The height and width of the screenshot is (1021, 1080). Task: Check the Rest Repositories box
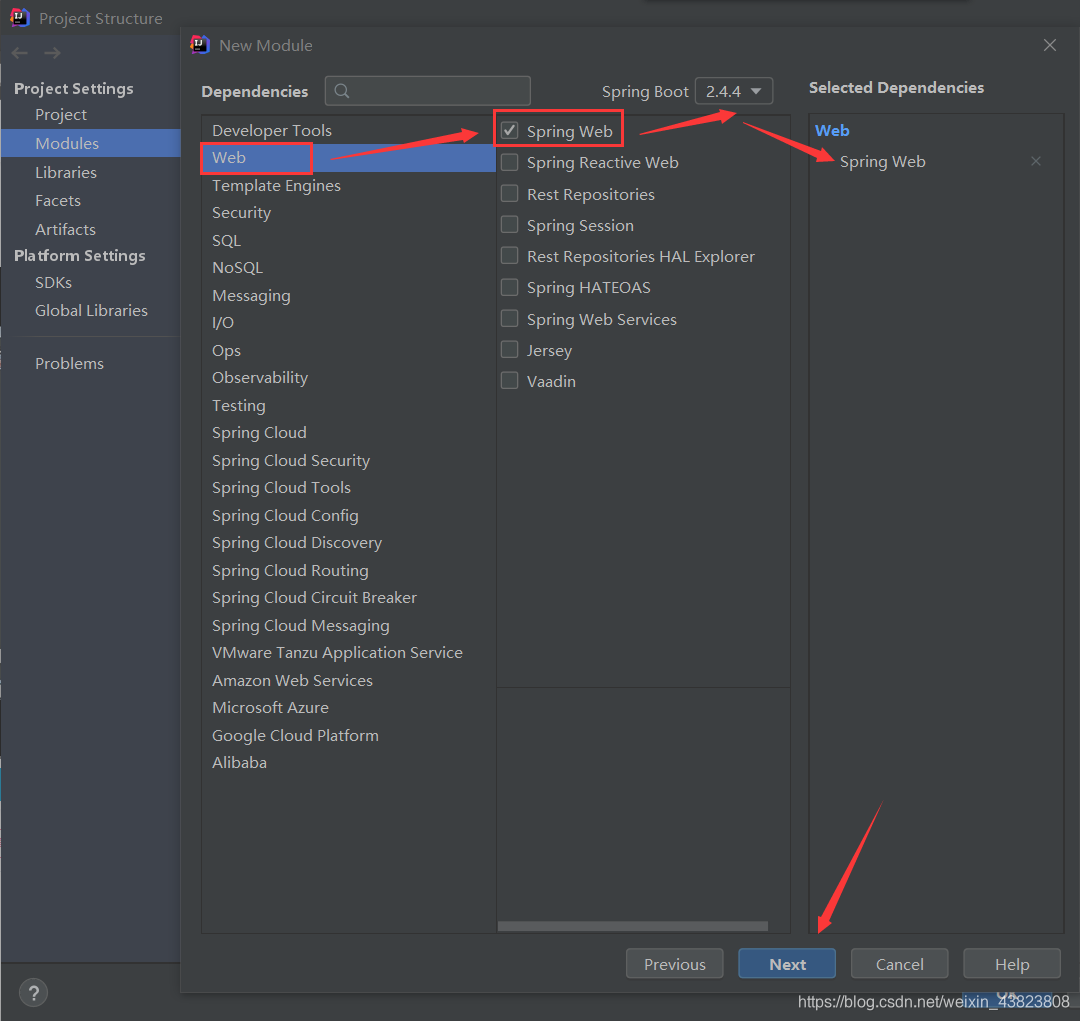point(510,194)
